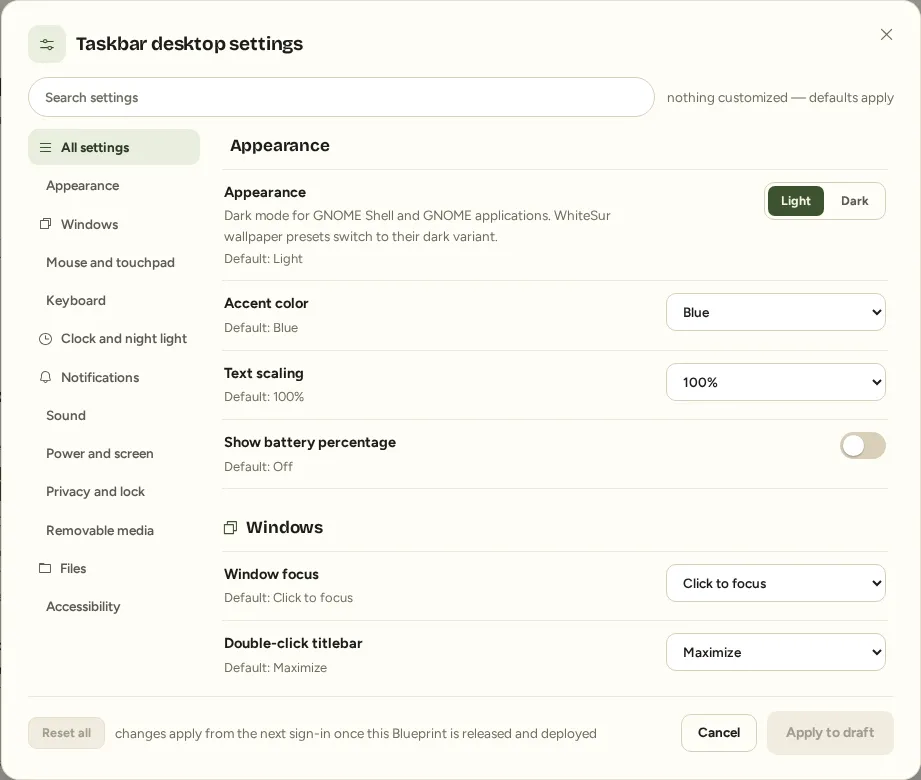
Task: Click the 'Taskbar desktop settings' title
Action: coord(189,44)
